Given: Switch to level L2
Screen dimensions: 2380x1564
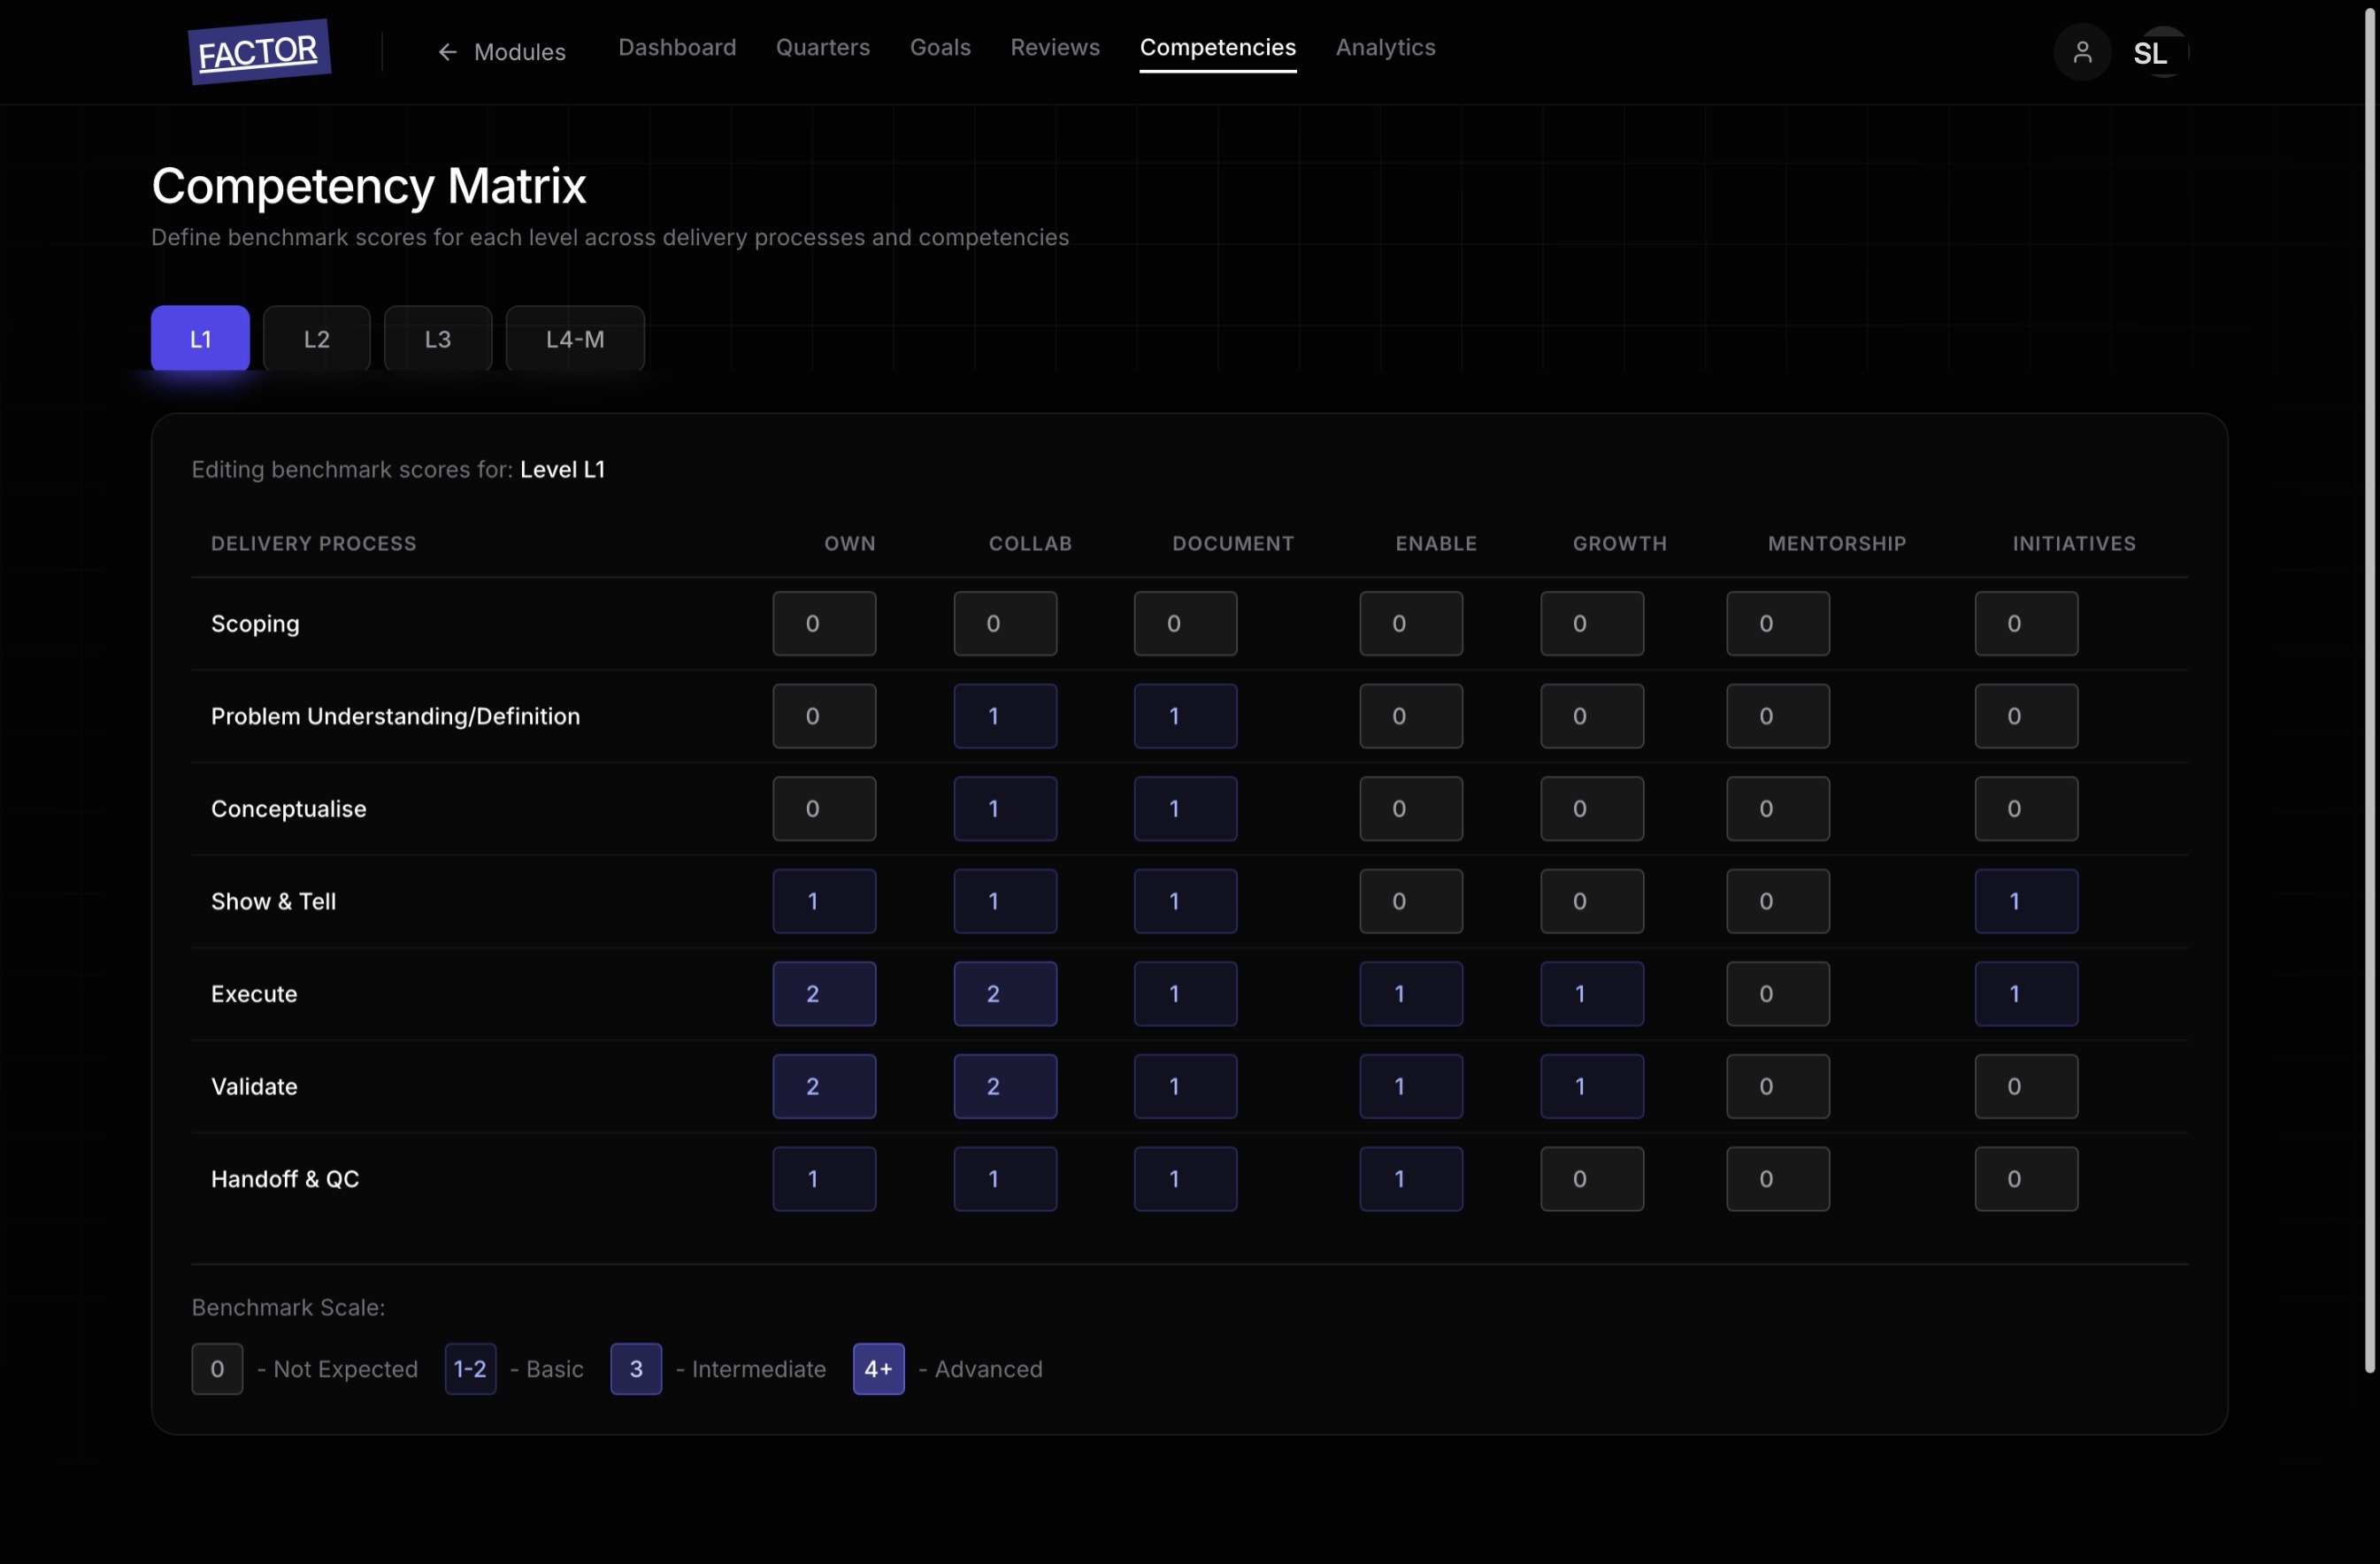Looking at the screenshot, I should click(x=316, y=338).
